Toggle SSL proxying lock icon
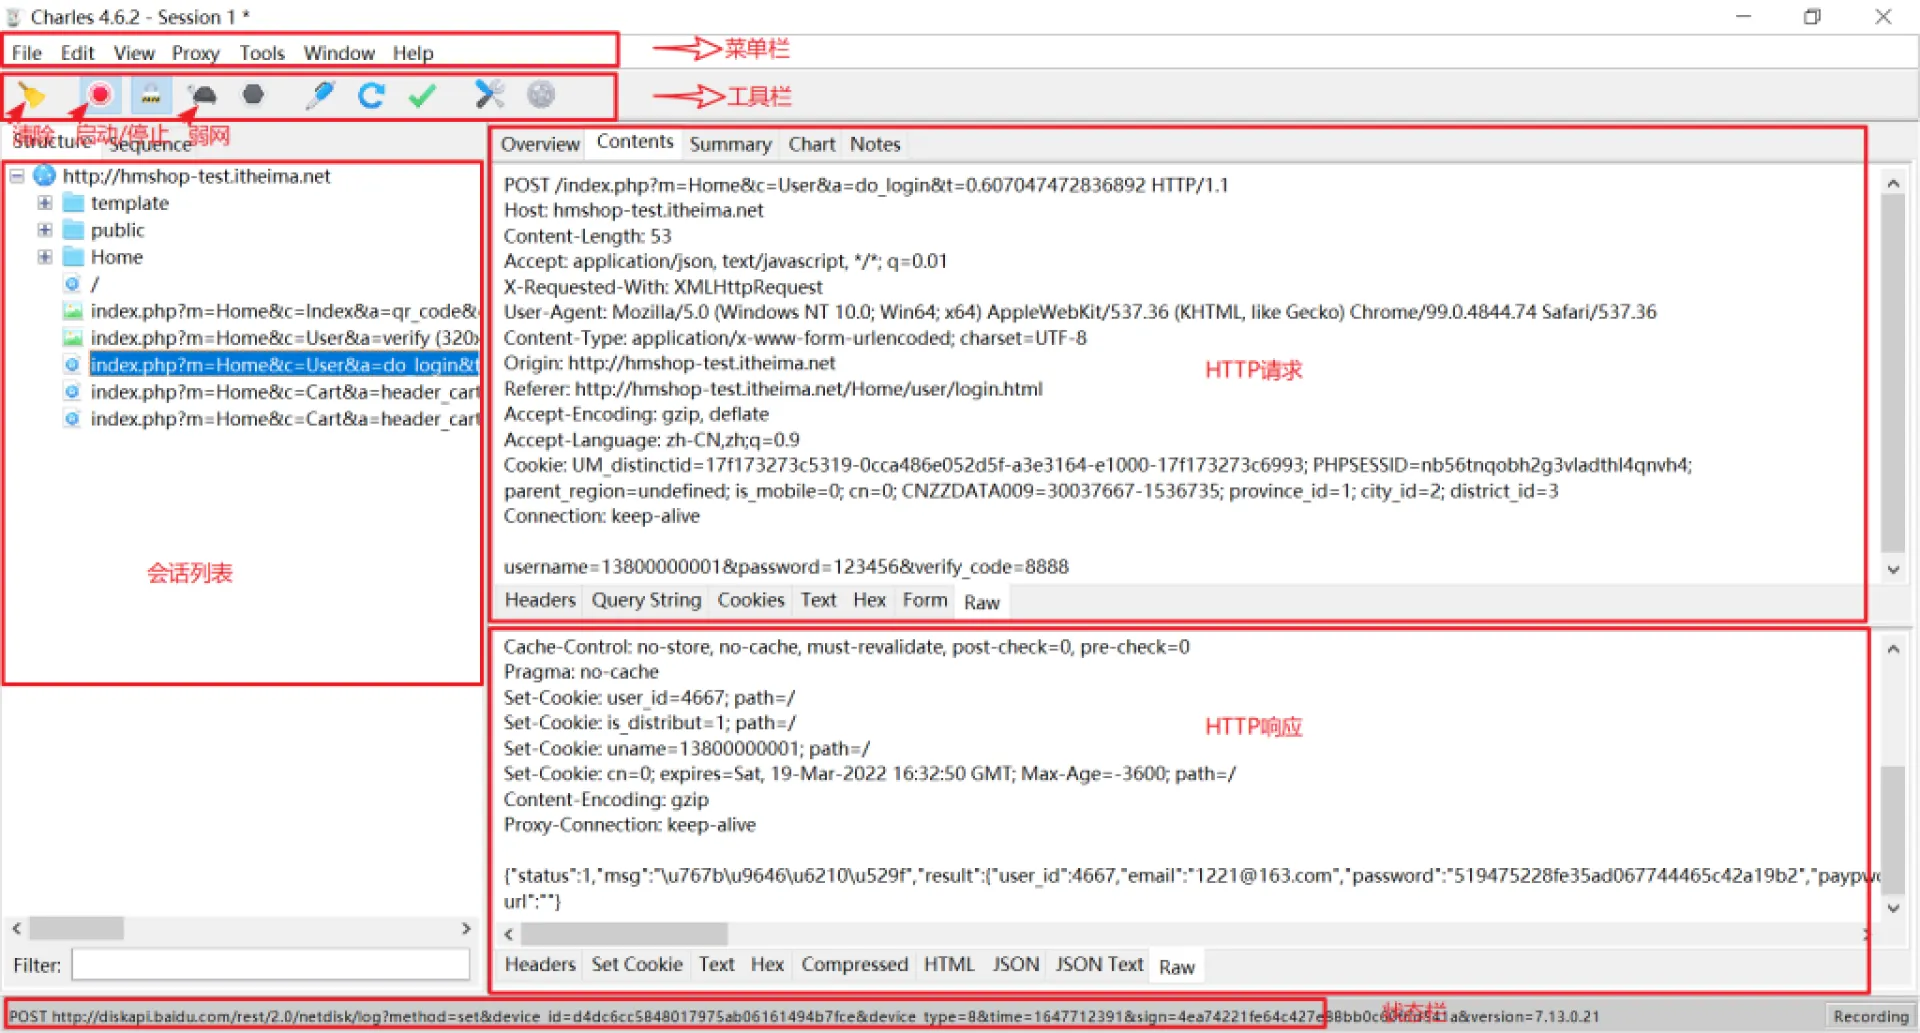This screenshot has height=1033, width=1920. [x=150, y=95]
